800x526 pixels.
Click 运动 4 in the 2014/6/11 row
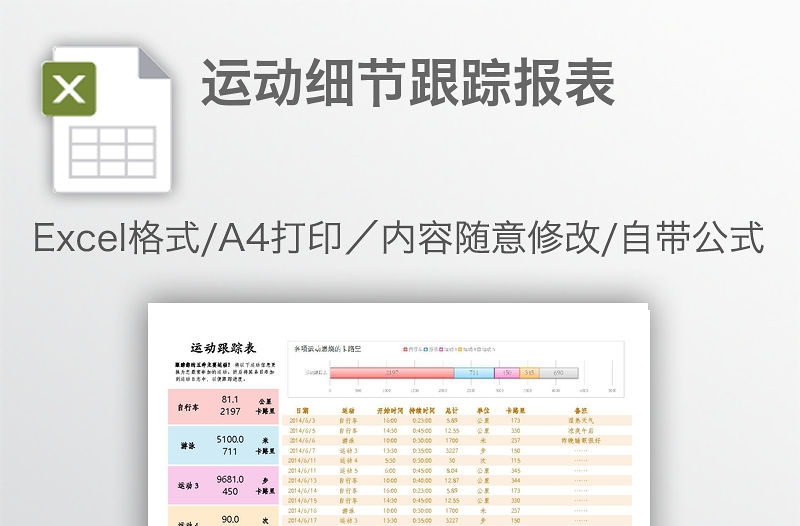(348, 460)
